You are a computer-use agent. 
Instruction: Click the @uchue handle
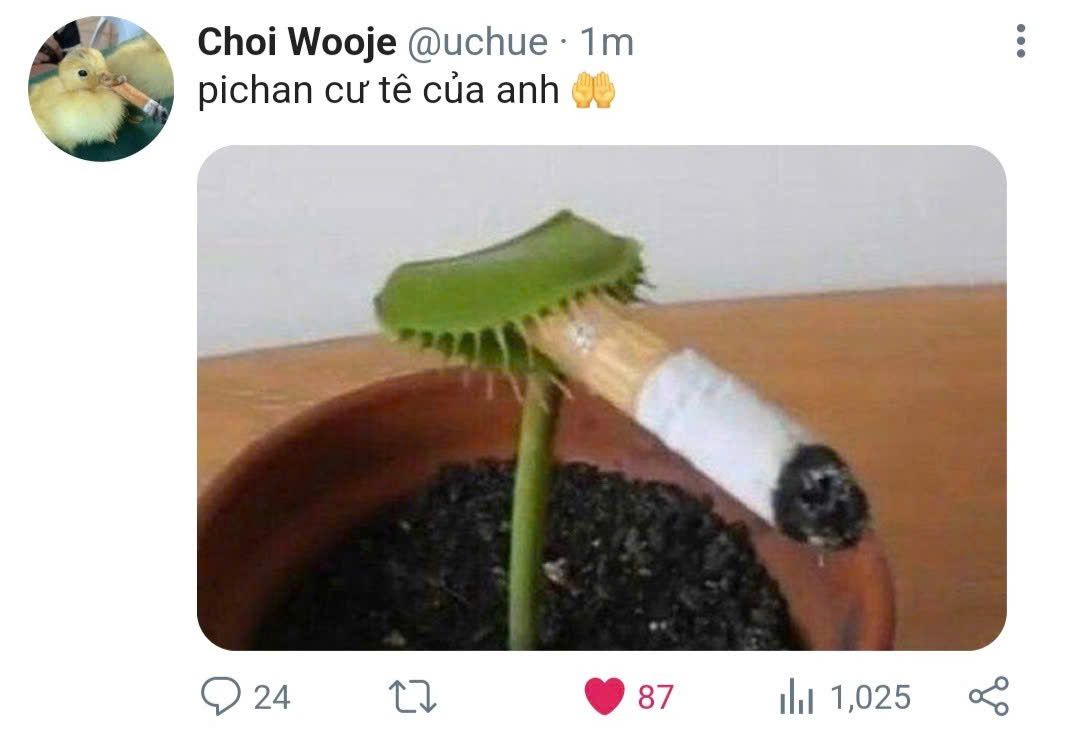click(x=477, y=42)
